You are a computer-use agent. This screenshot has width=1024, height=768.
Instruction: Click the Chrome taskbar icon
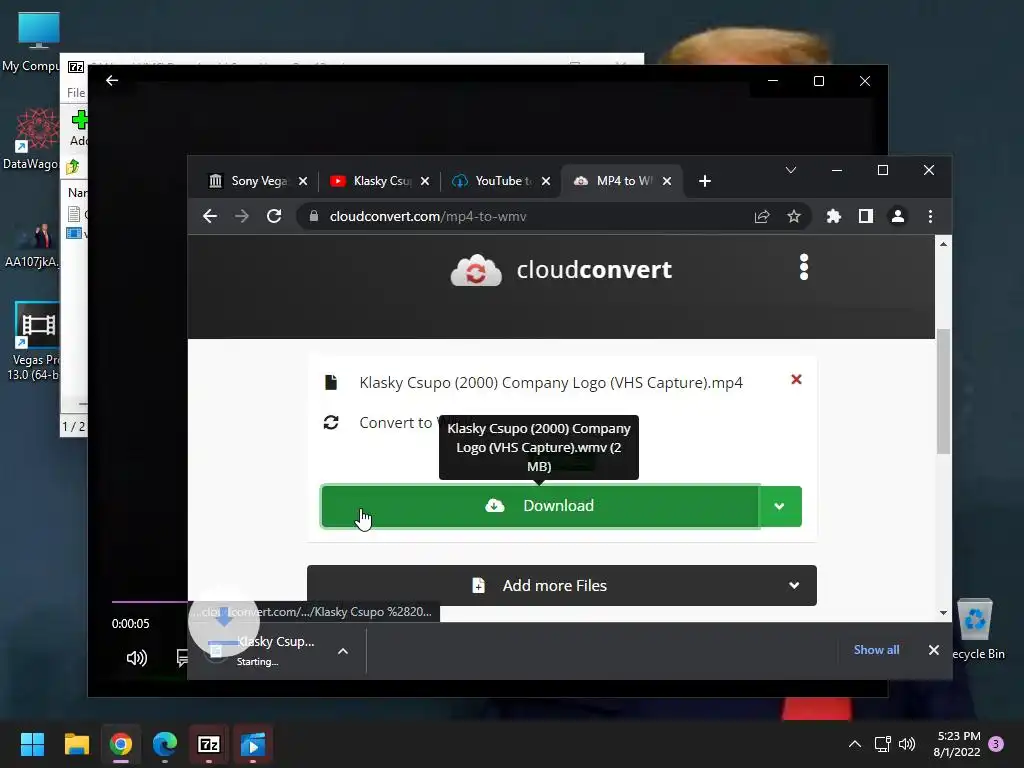(x=121, y=744)
